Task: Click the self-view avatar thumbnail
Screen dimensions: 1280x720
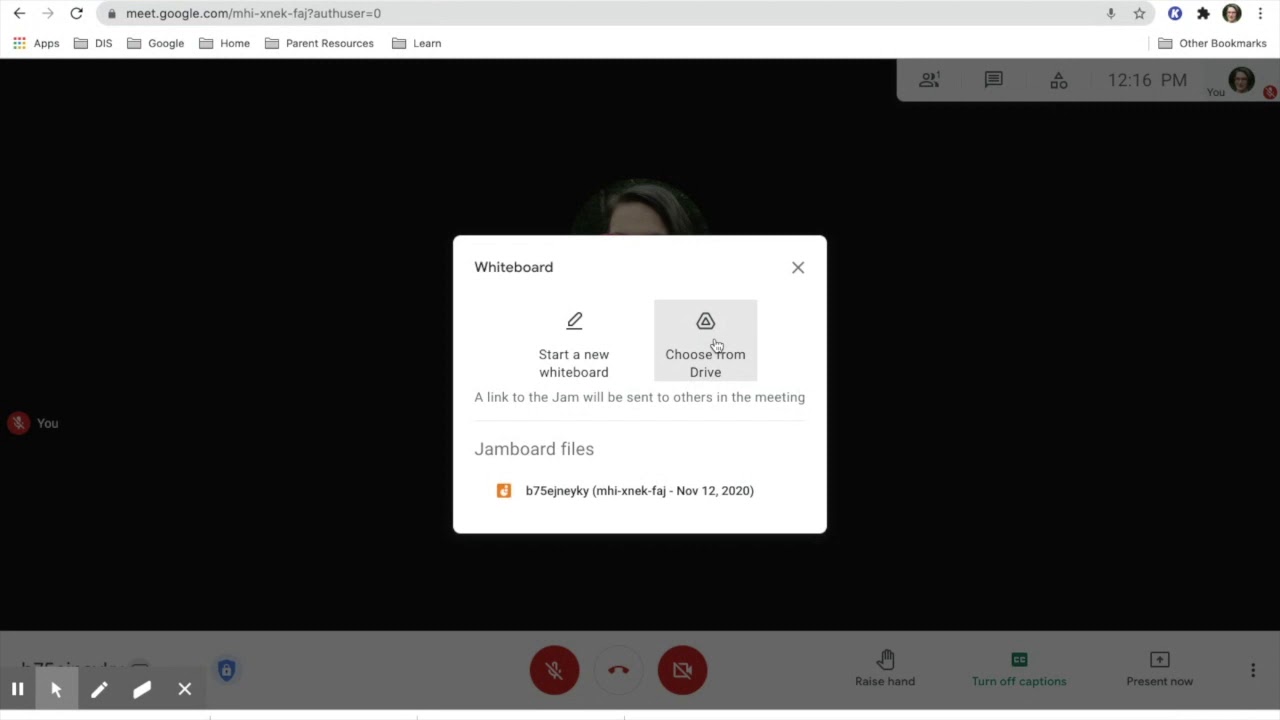Action: pyautogui.click(x=1241, y=80)
